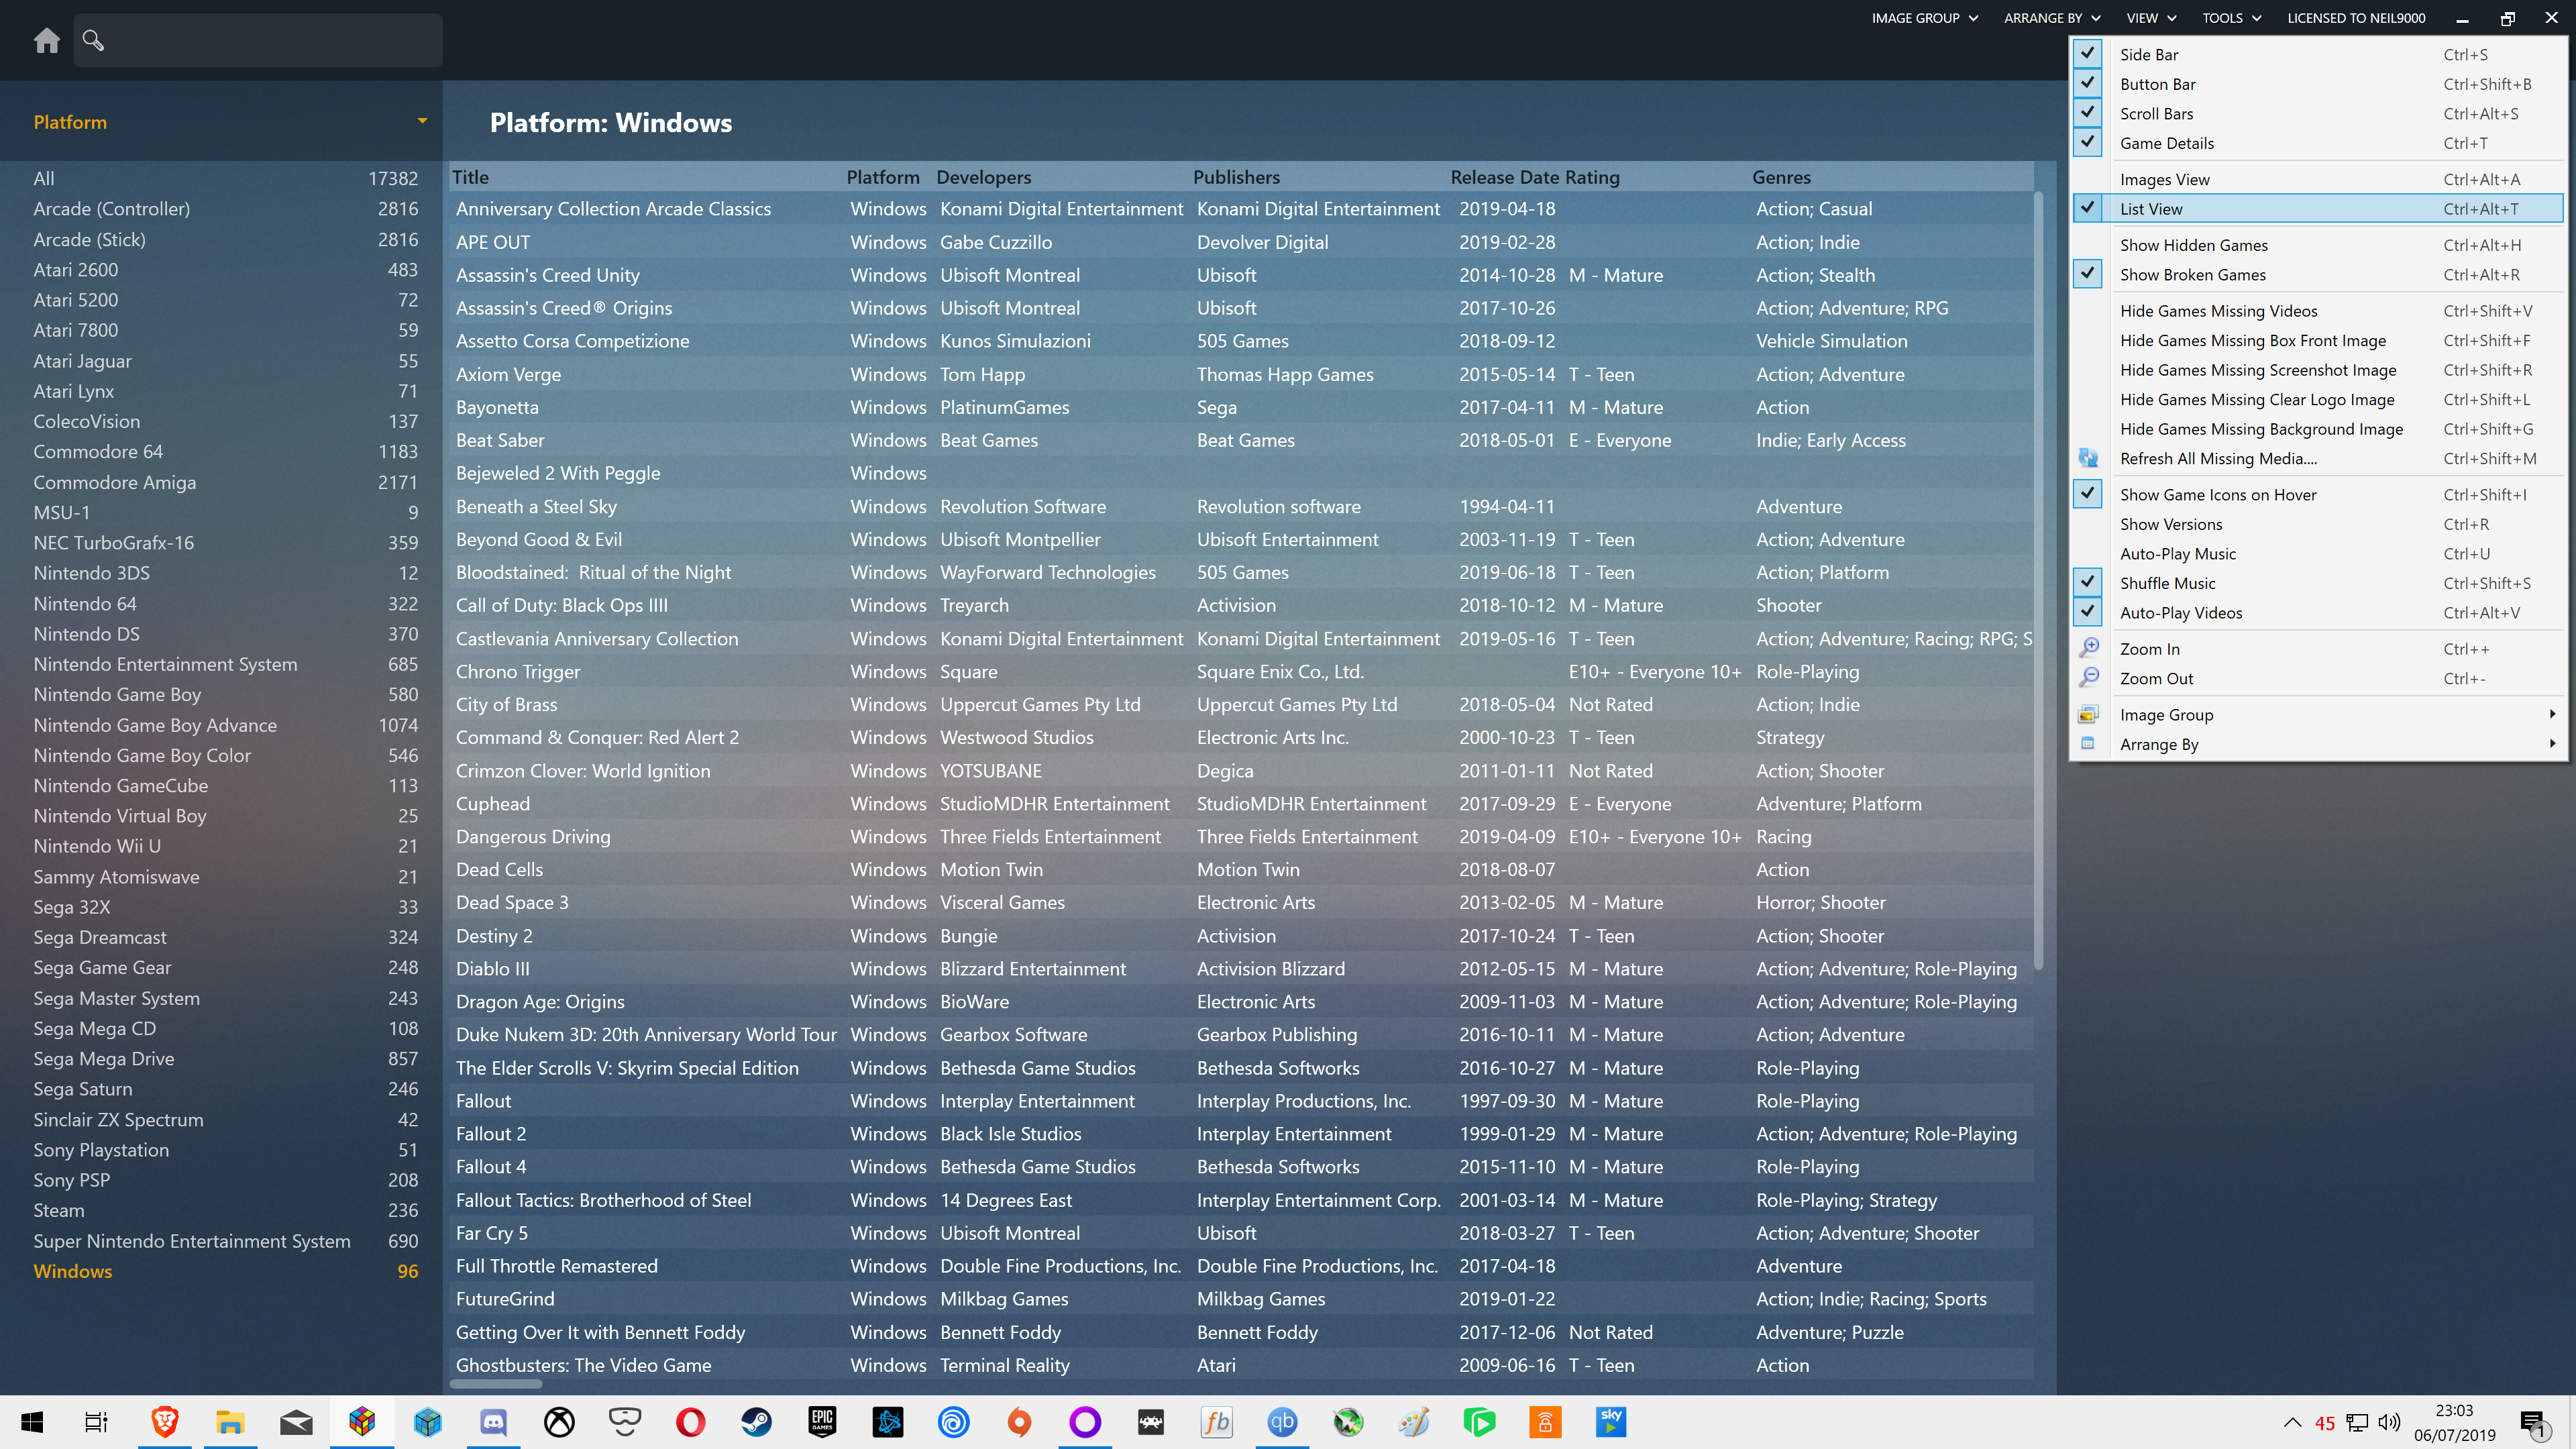Open Uplay from the taskbar

(x=953, y=1422)
